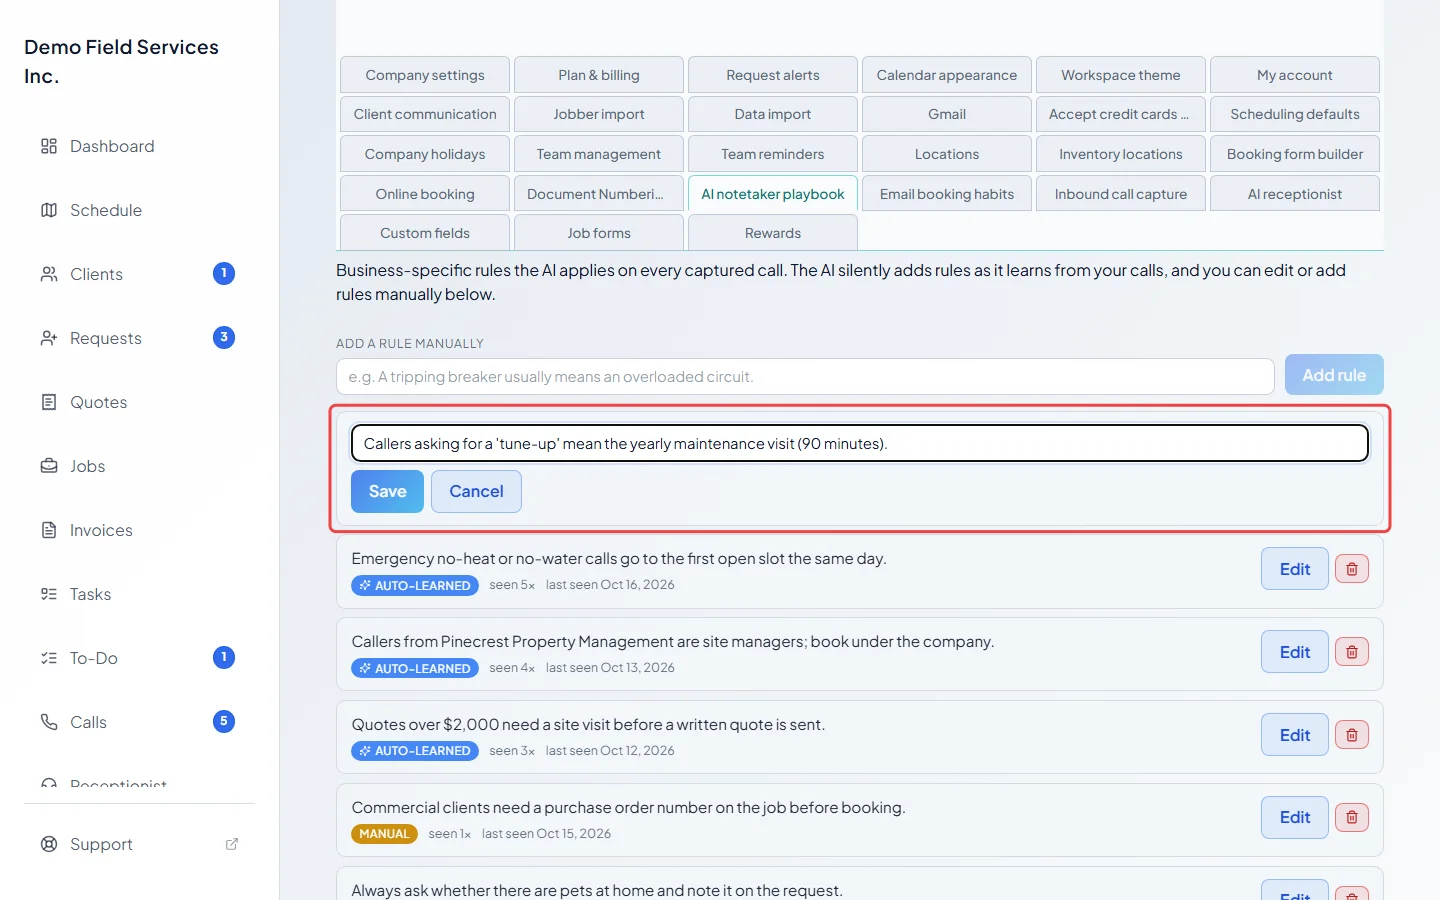Delete the commercial purchase order rule
The height and width of the screenshot is (900, 1440).
(x=1352, y=818)
